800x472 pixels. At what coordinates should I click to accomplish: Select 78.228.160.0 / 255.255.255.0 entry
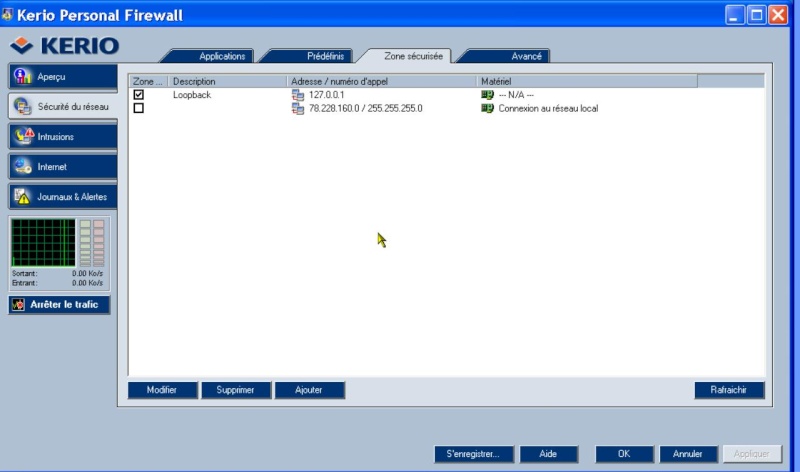click(365, 108)
